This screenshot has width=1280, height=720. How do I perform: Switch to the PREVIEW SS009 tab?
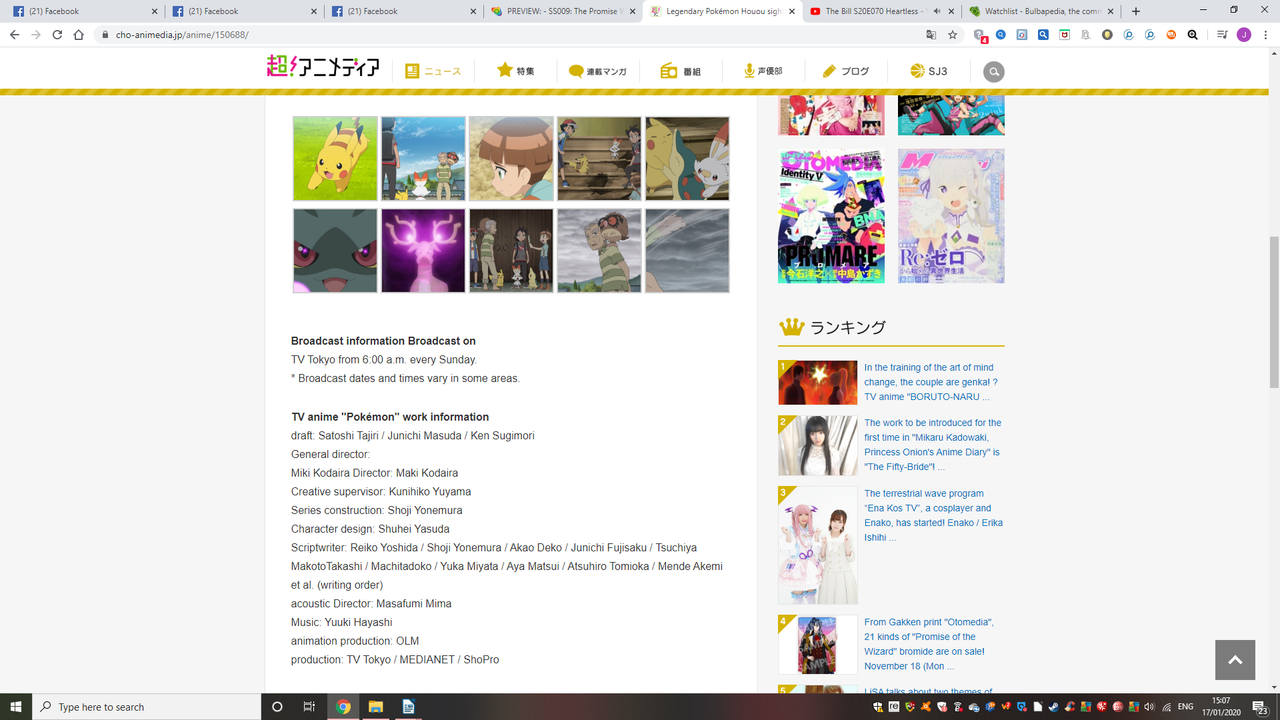563,11
